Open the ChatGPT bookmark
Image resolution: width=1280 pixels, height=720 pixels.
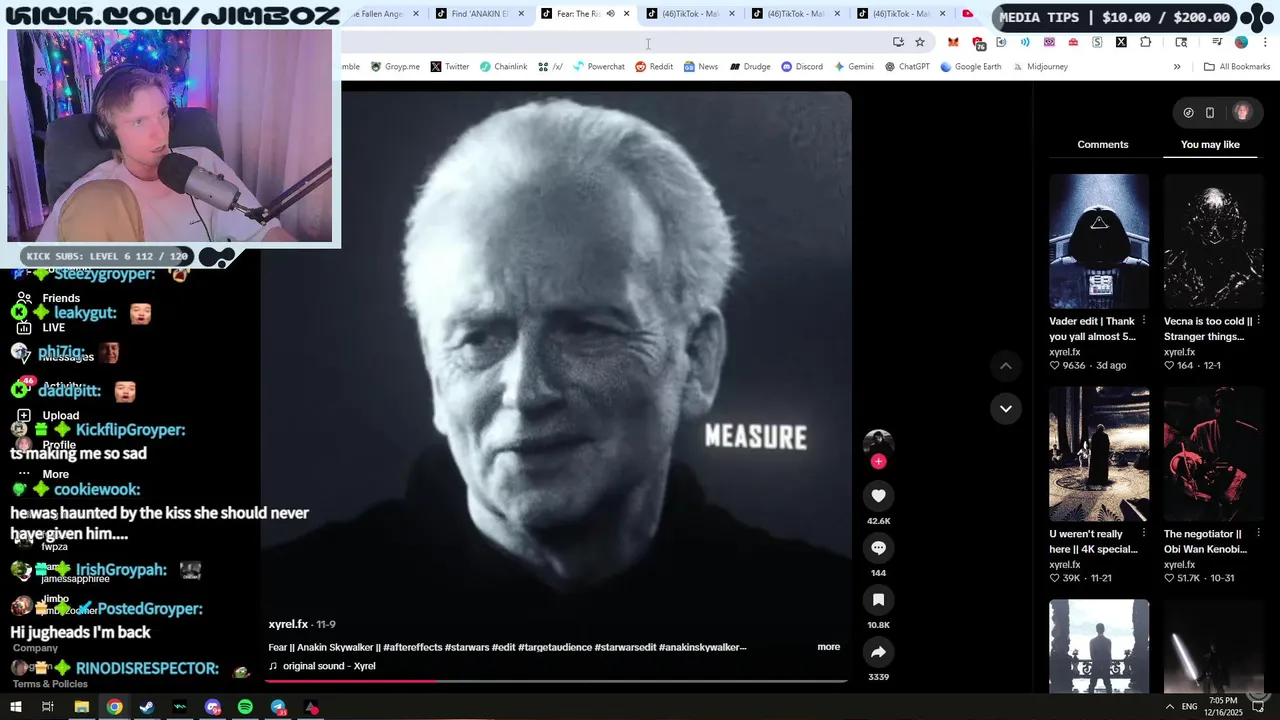(907, 67)
